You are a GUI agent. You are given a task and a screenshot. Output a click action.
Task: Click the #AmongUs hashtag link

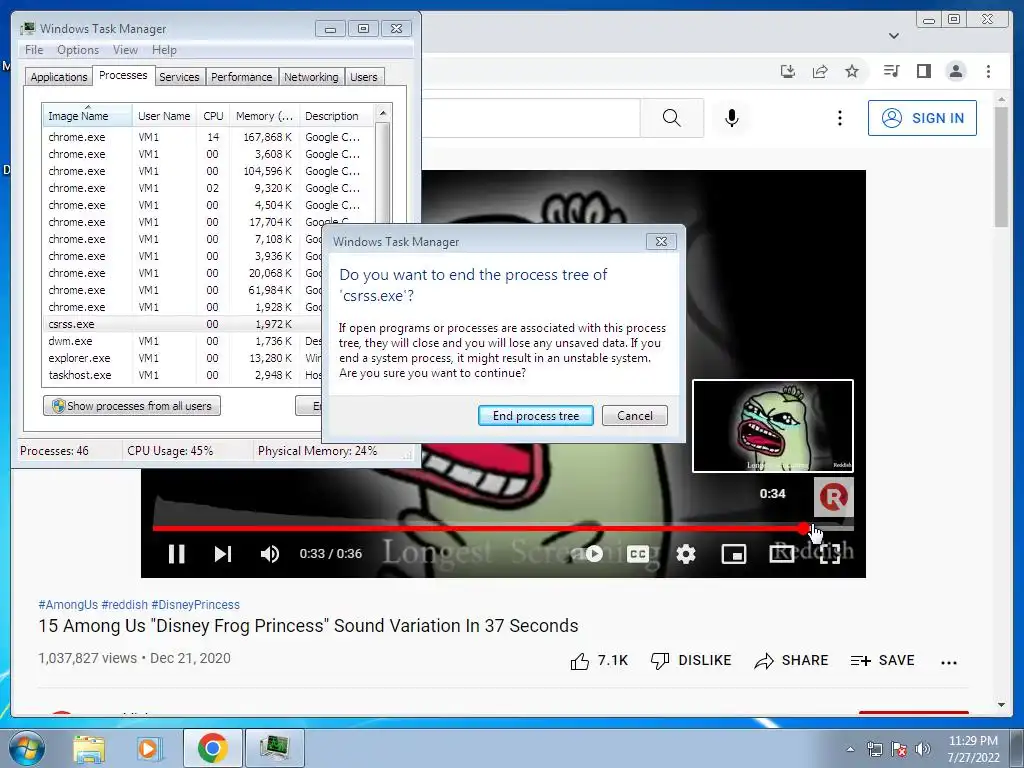(68, 605)
